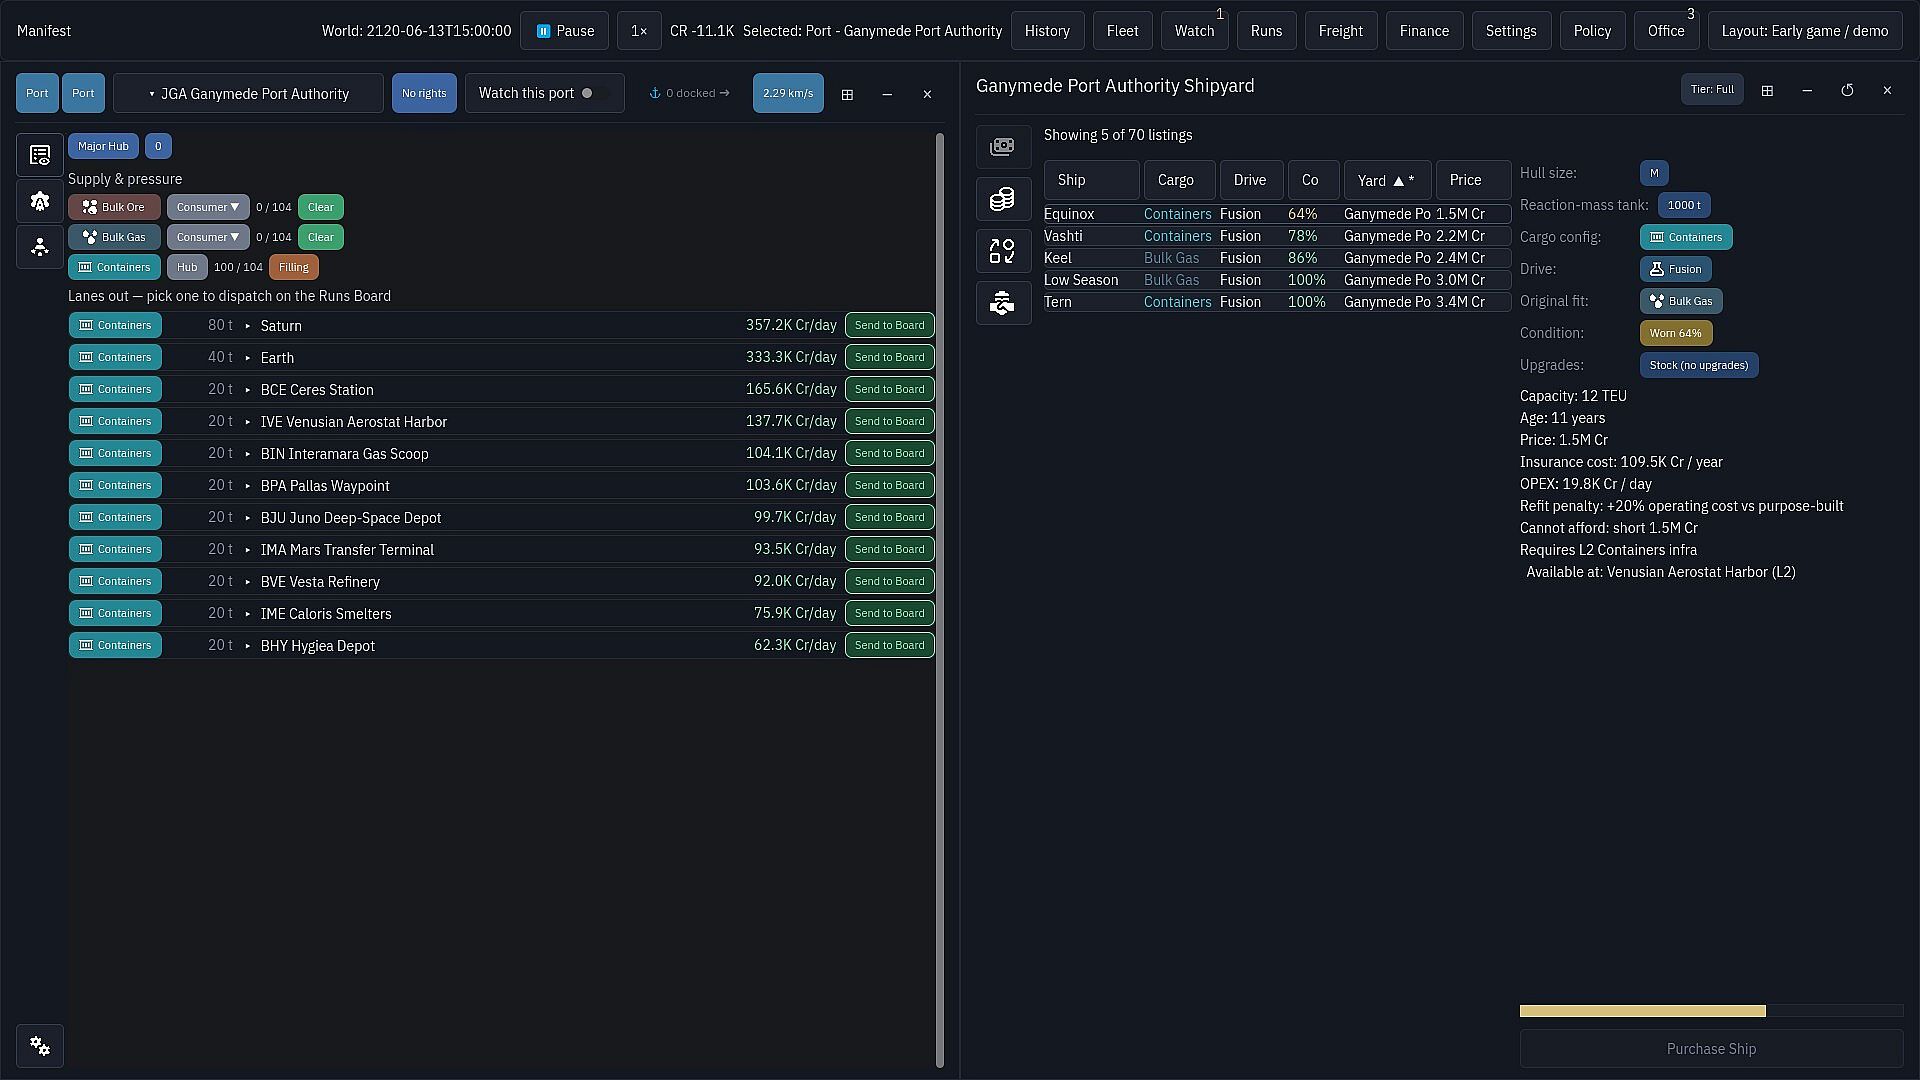This screenshot has height=1080, width=1920.
Task: Open the cash/banknotes tab in Shipyard sidebar
Action: pos(1003,147)
